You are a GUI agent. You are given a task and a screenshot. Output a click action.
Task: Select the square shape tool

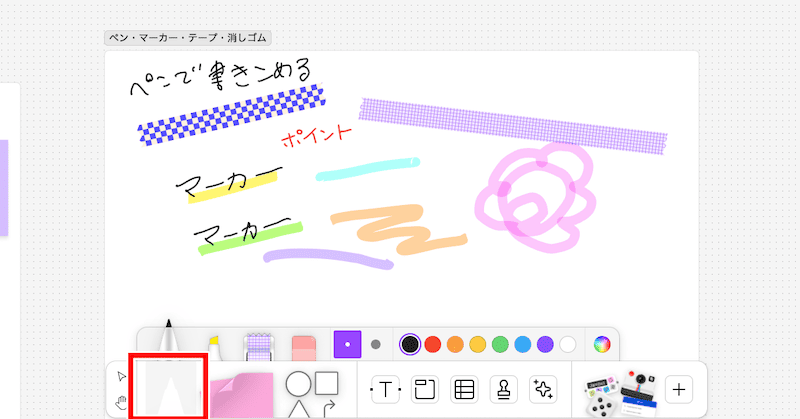point(327,382)
